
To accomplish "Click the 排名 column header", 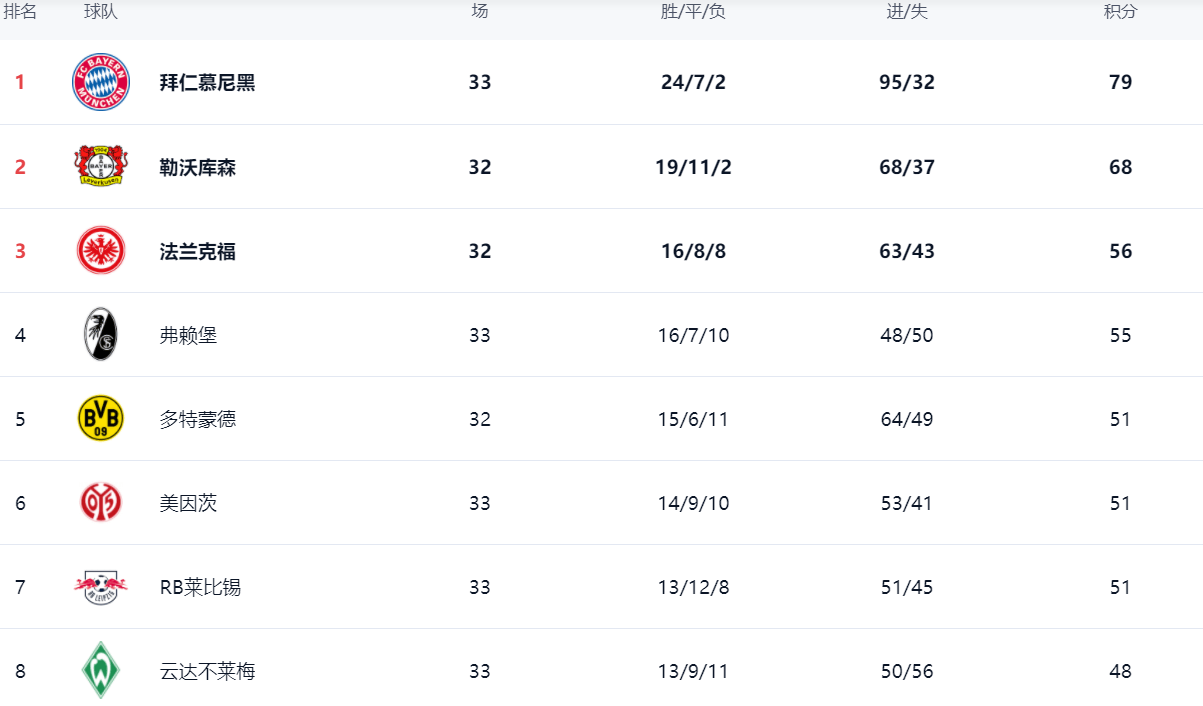I will tap(20, 12).
